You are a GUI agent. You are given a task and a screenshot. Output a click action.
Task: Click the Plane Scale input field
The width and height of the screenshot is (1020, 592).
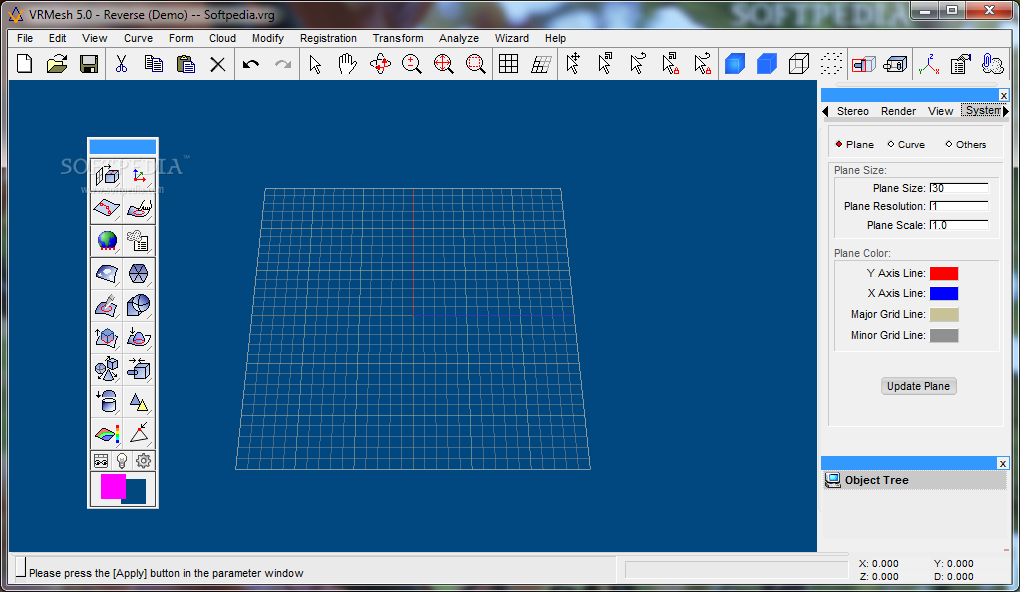point(959,225)
